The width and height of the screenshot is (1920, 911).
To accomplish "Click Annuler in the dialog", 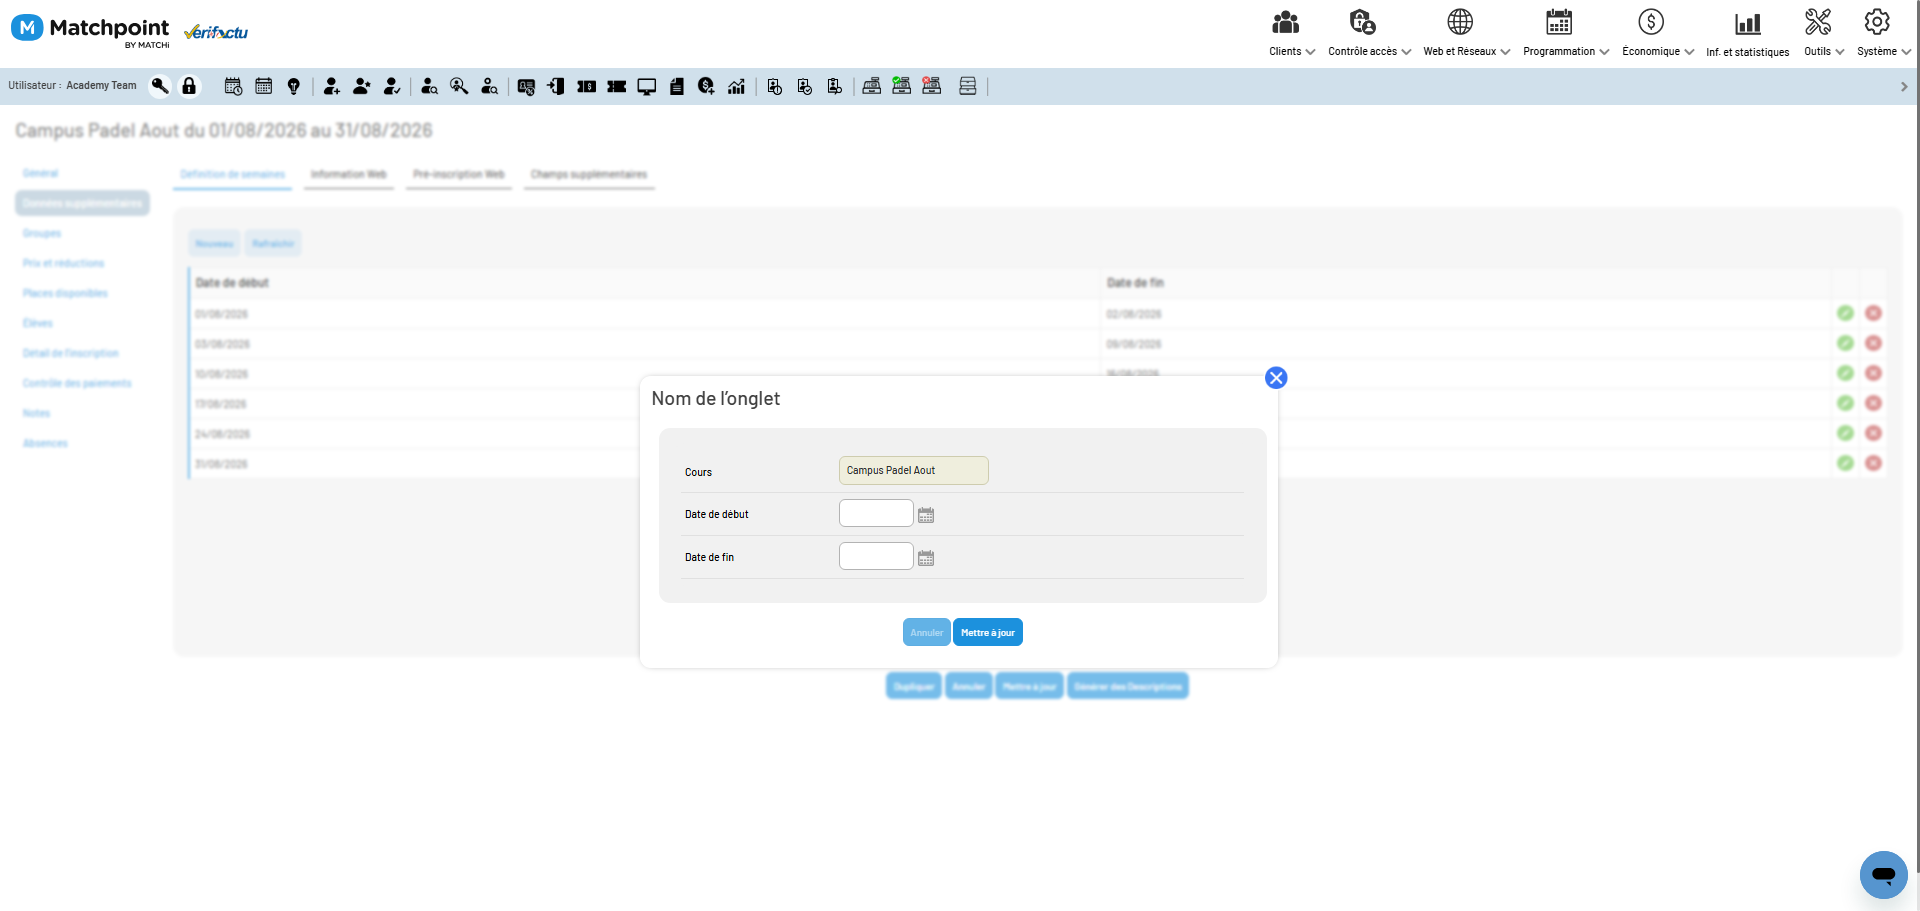I will pyautogui.click(x=927, y=632).
